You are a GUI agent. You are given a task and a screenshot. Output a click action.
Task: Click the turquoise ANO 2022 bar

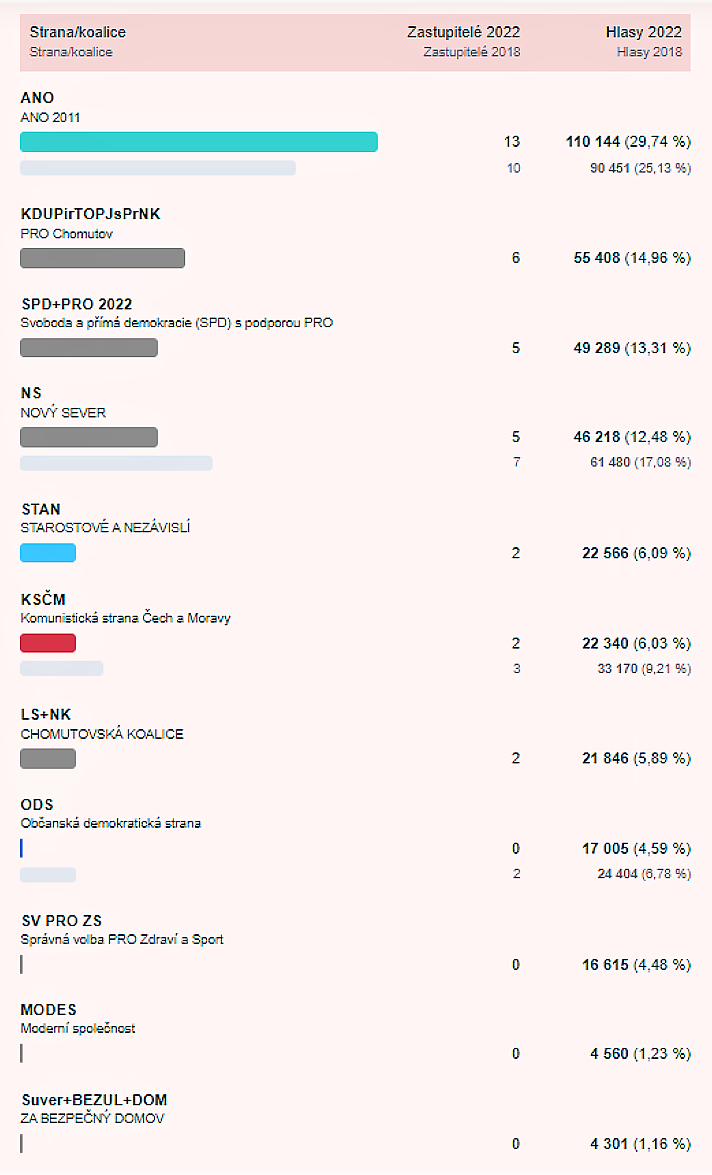[199, 142]
